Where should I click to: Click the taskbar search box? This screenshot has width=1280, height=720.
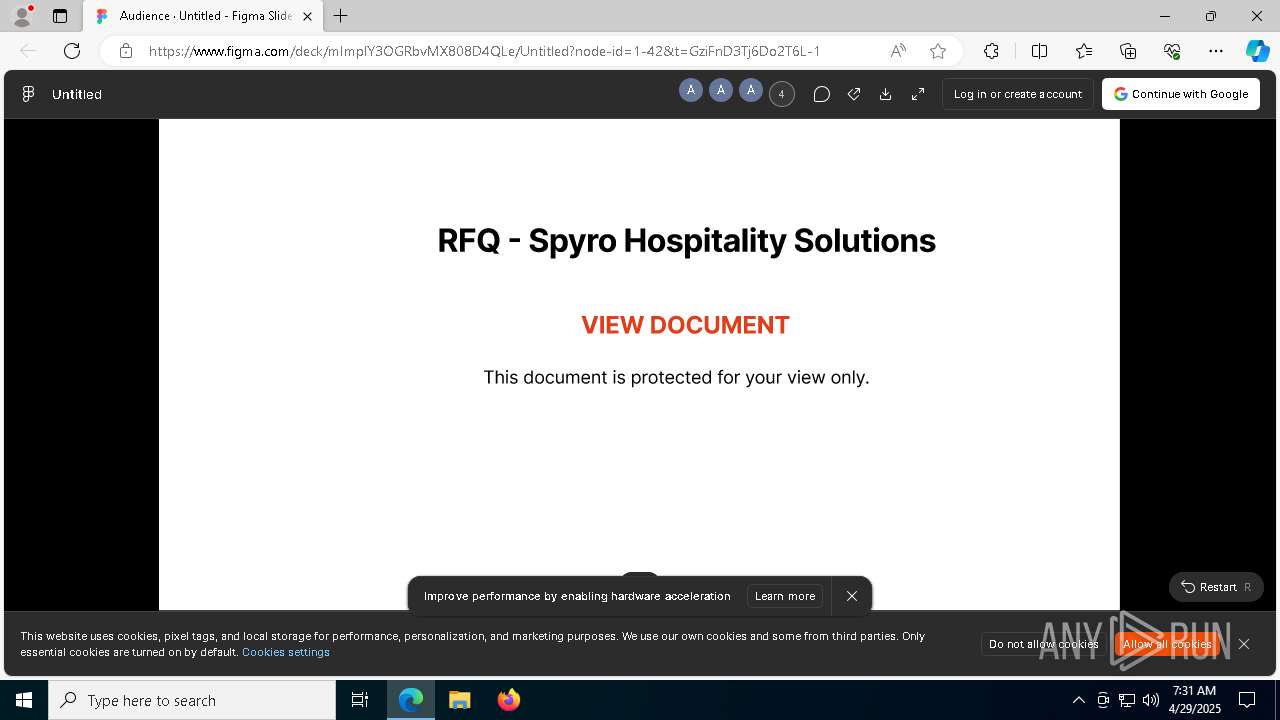[192, 700]
